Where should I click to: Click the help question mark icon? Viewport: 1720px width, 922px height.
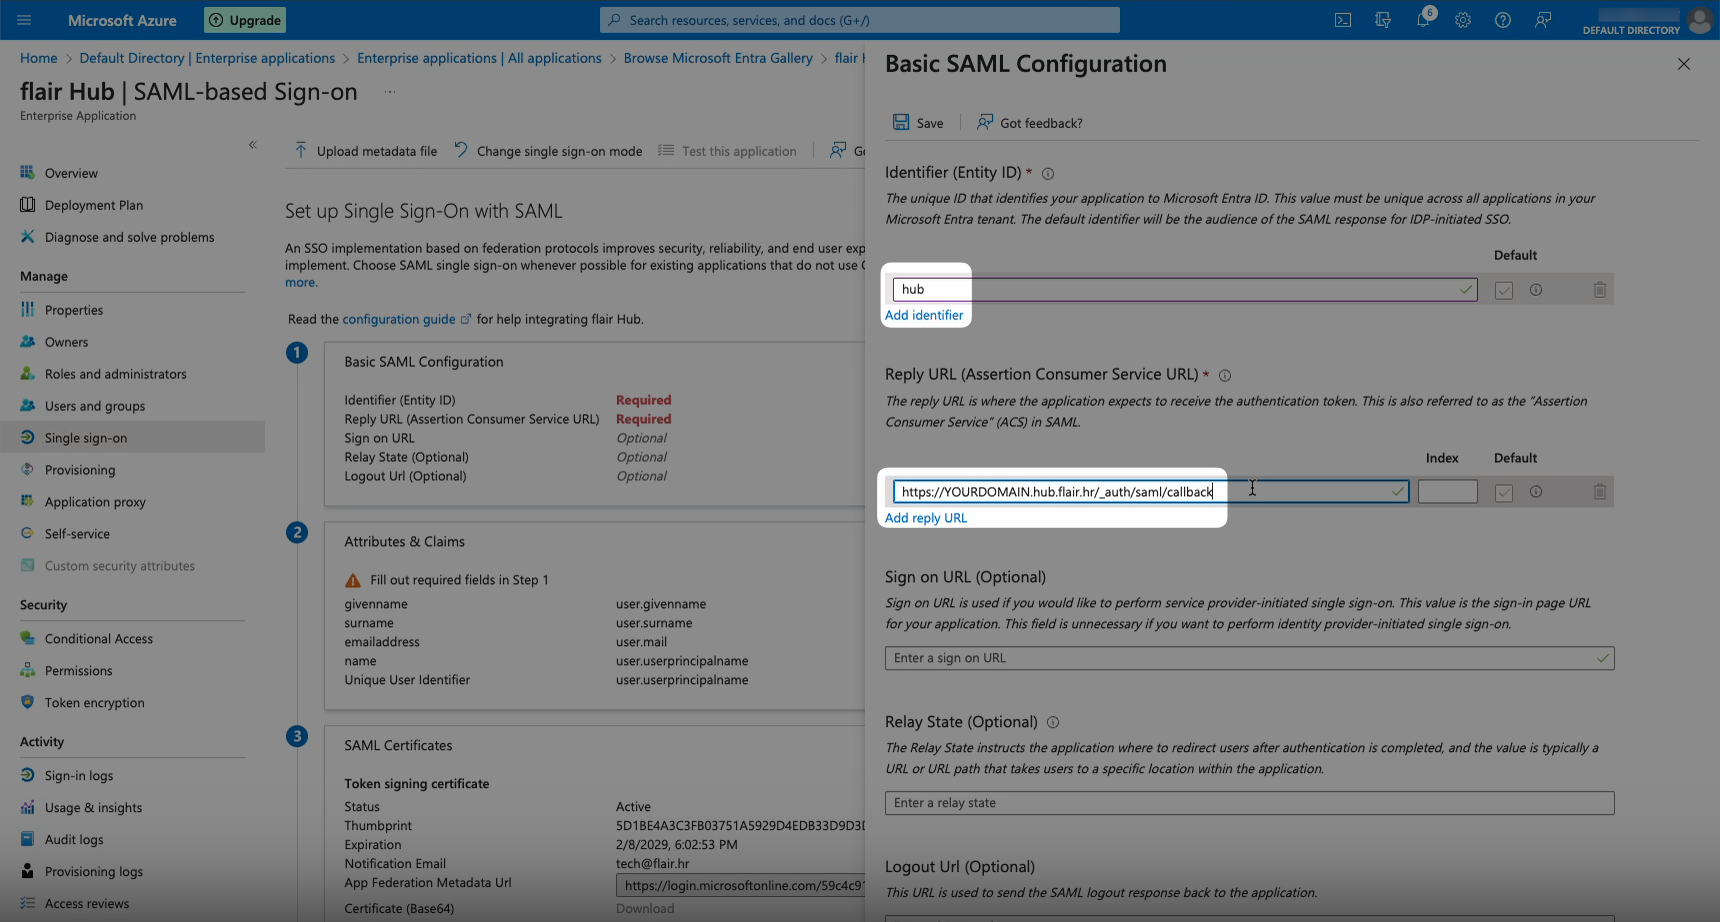(1503, 20)
